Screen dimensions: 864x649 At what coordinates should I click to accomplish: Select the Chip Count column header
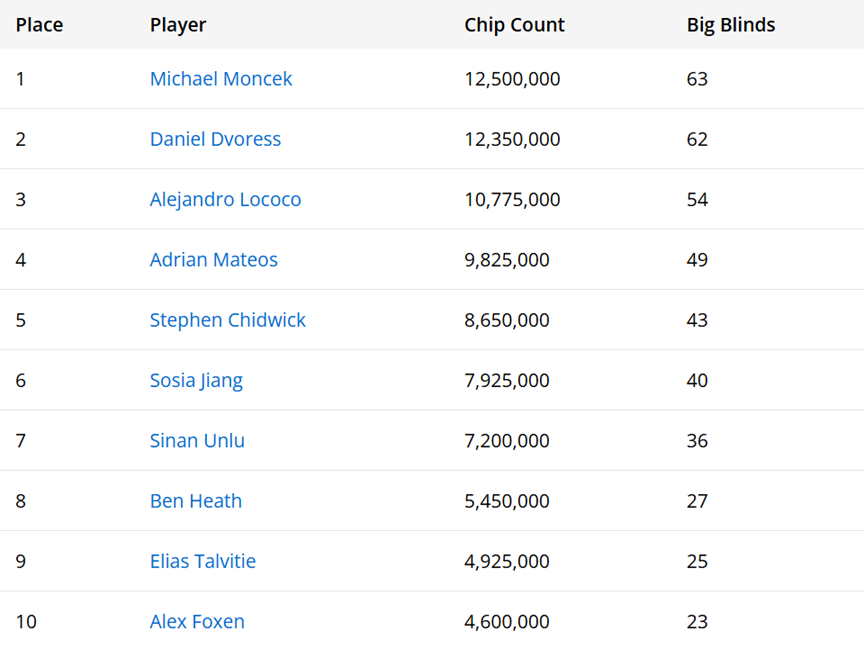(514, 25)
